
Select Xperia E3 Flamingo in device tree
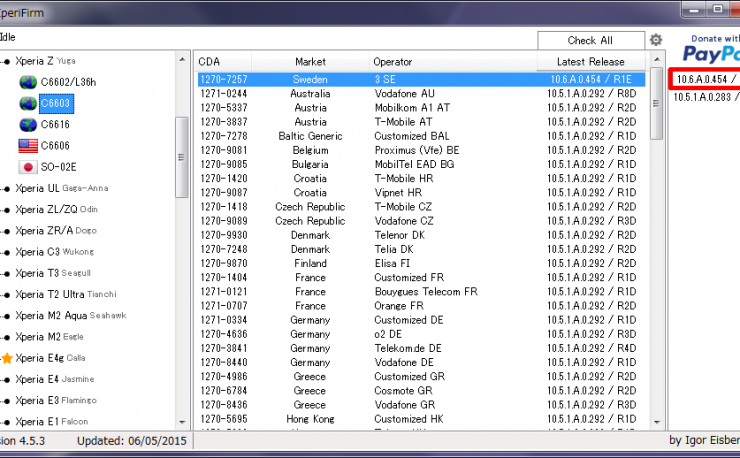(56, 400)
